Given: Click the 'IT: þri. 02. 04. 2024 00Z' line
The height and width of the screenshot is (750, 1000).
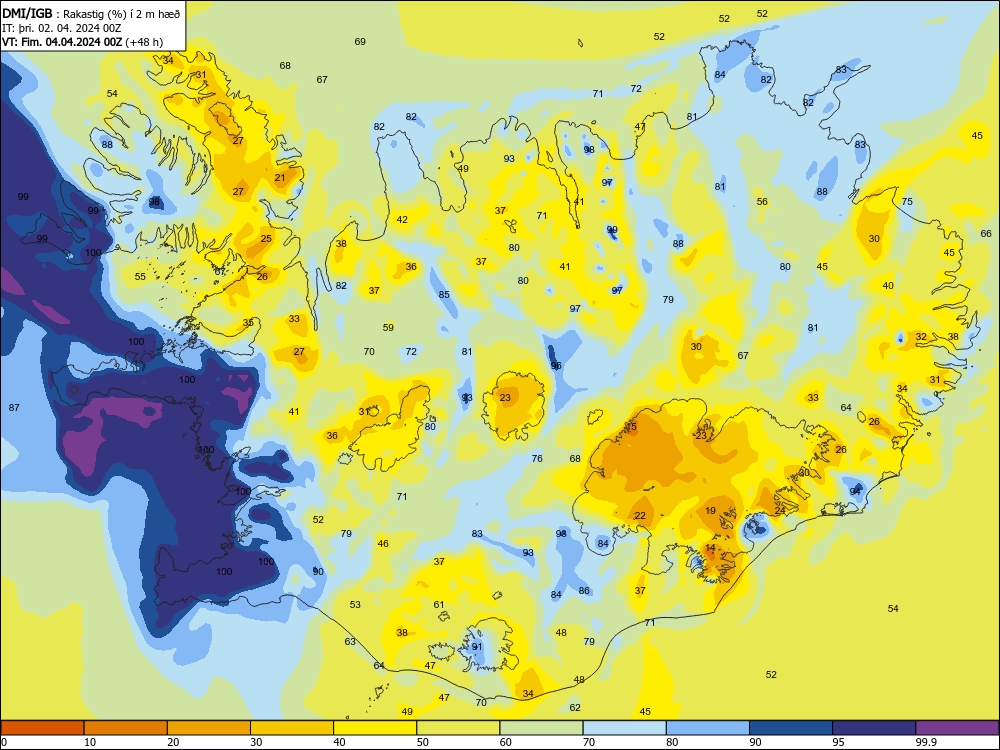Looking at the screenshot, I should pos(61,28).
